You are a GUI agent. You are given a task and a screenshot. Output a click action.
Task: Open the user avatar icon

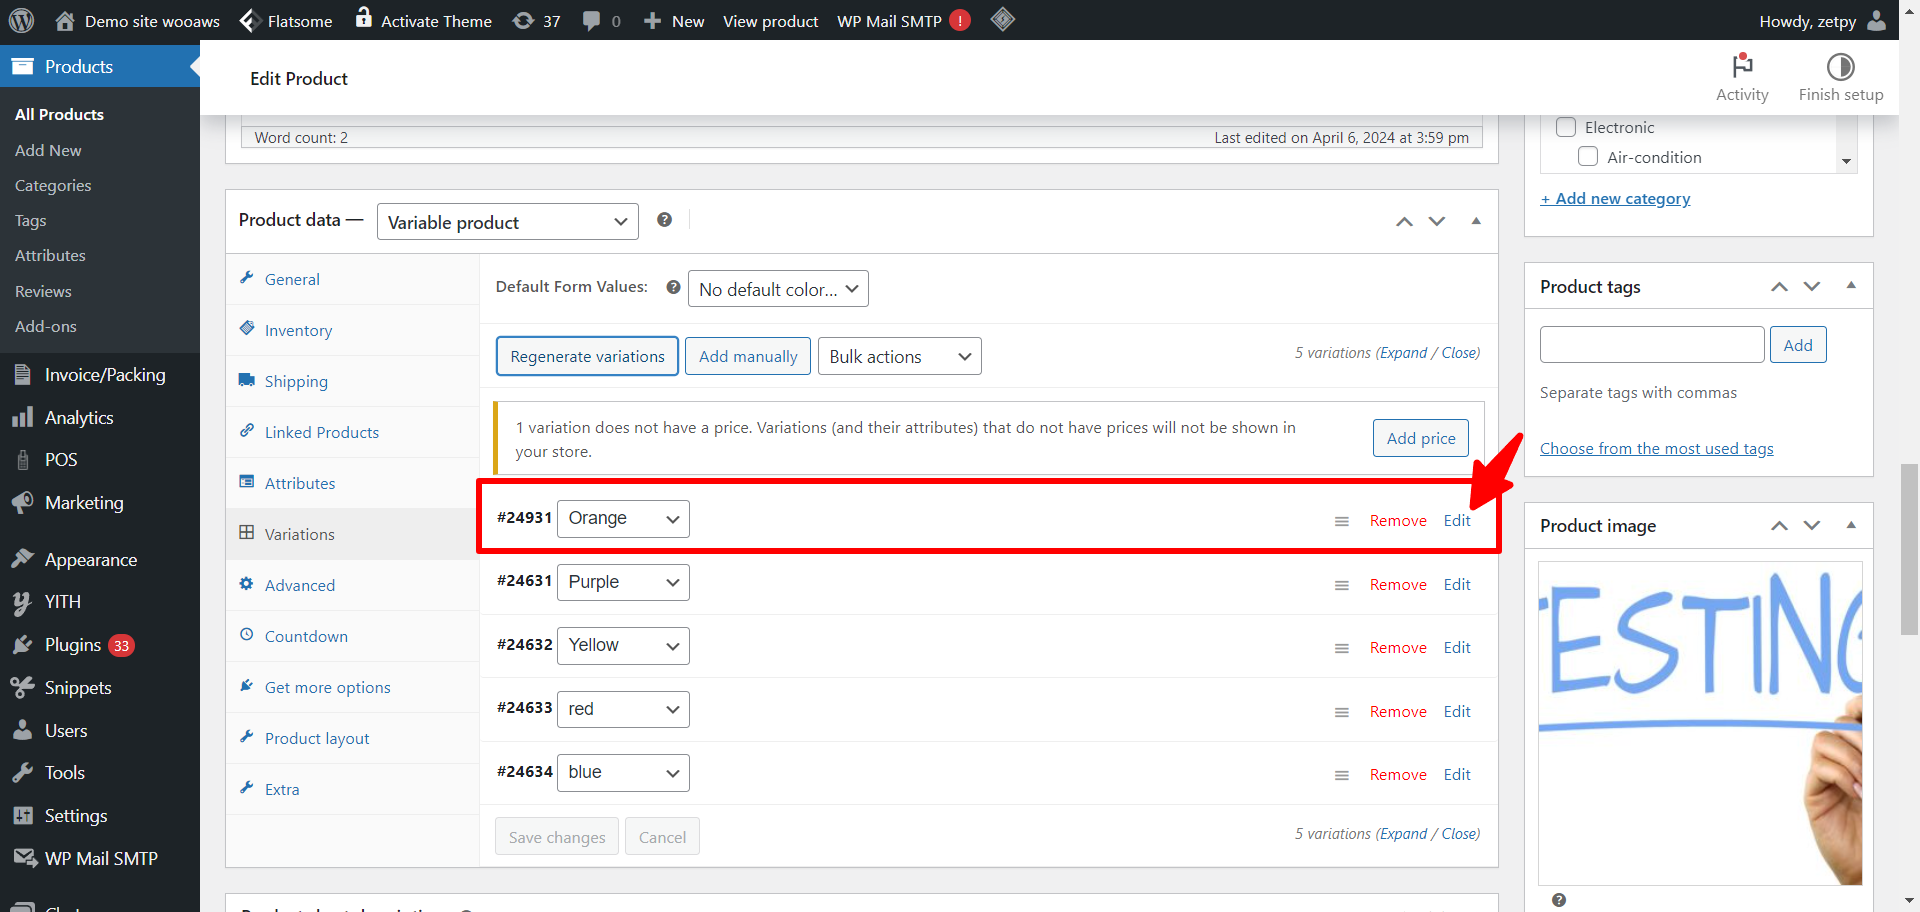click(x=1877, y=20)
